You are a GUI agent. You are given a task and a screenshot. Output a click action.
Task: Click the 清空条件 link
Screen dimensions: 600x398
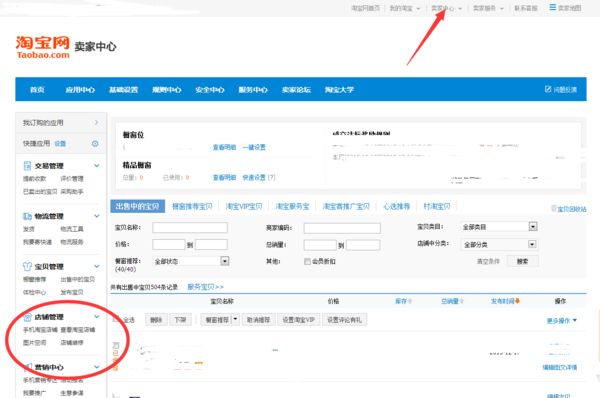pos(488,261)
